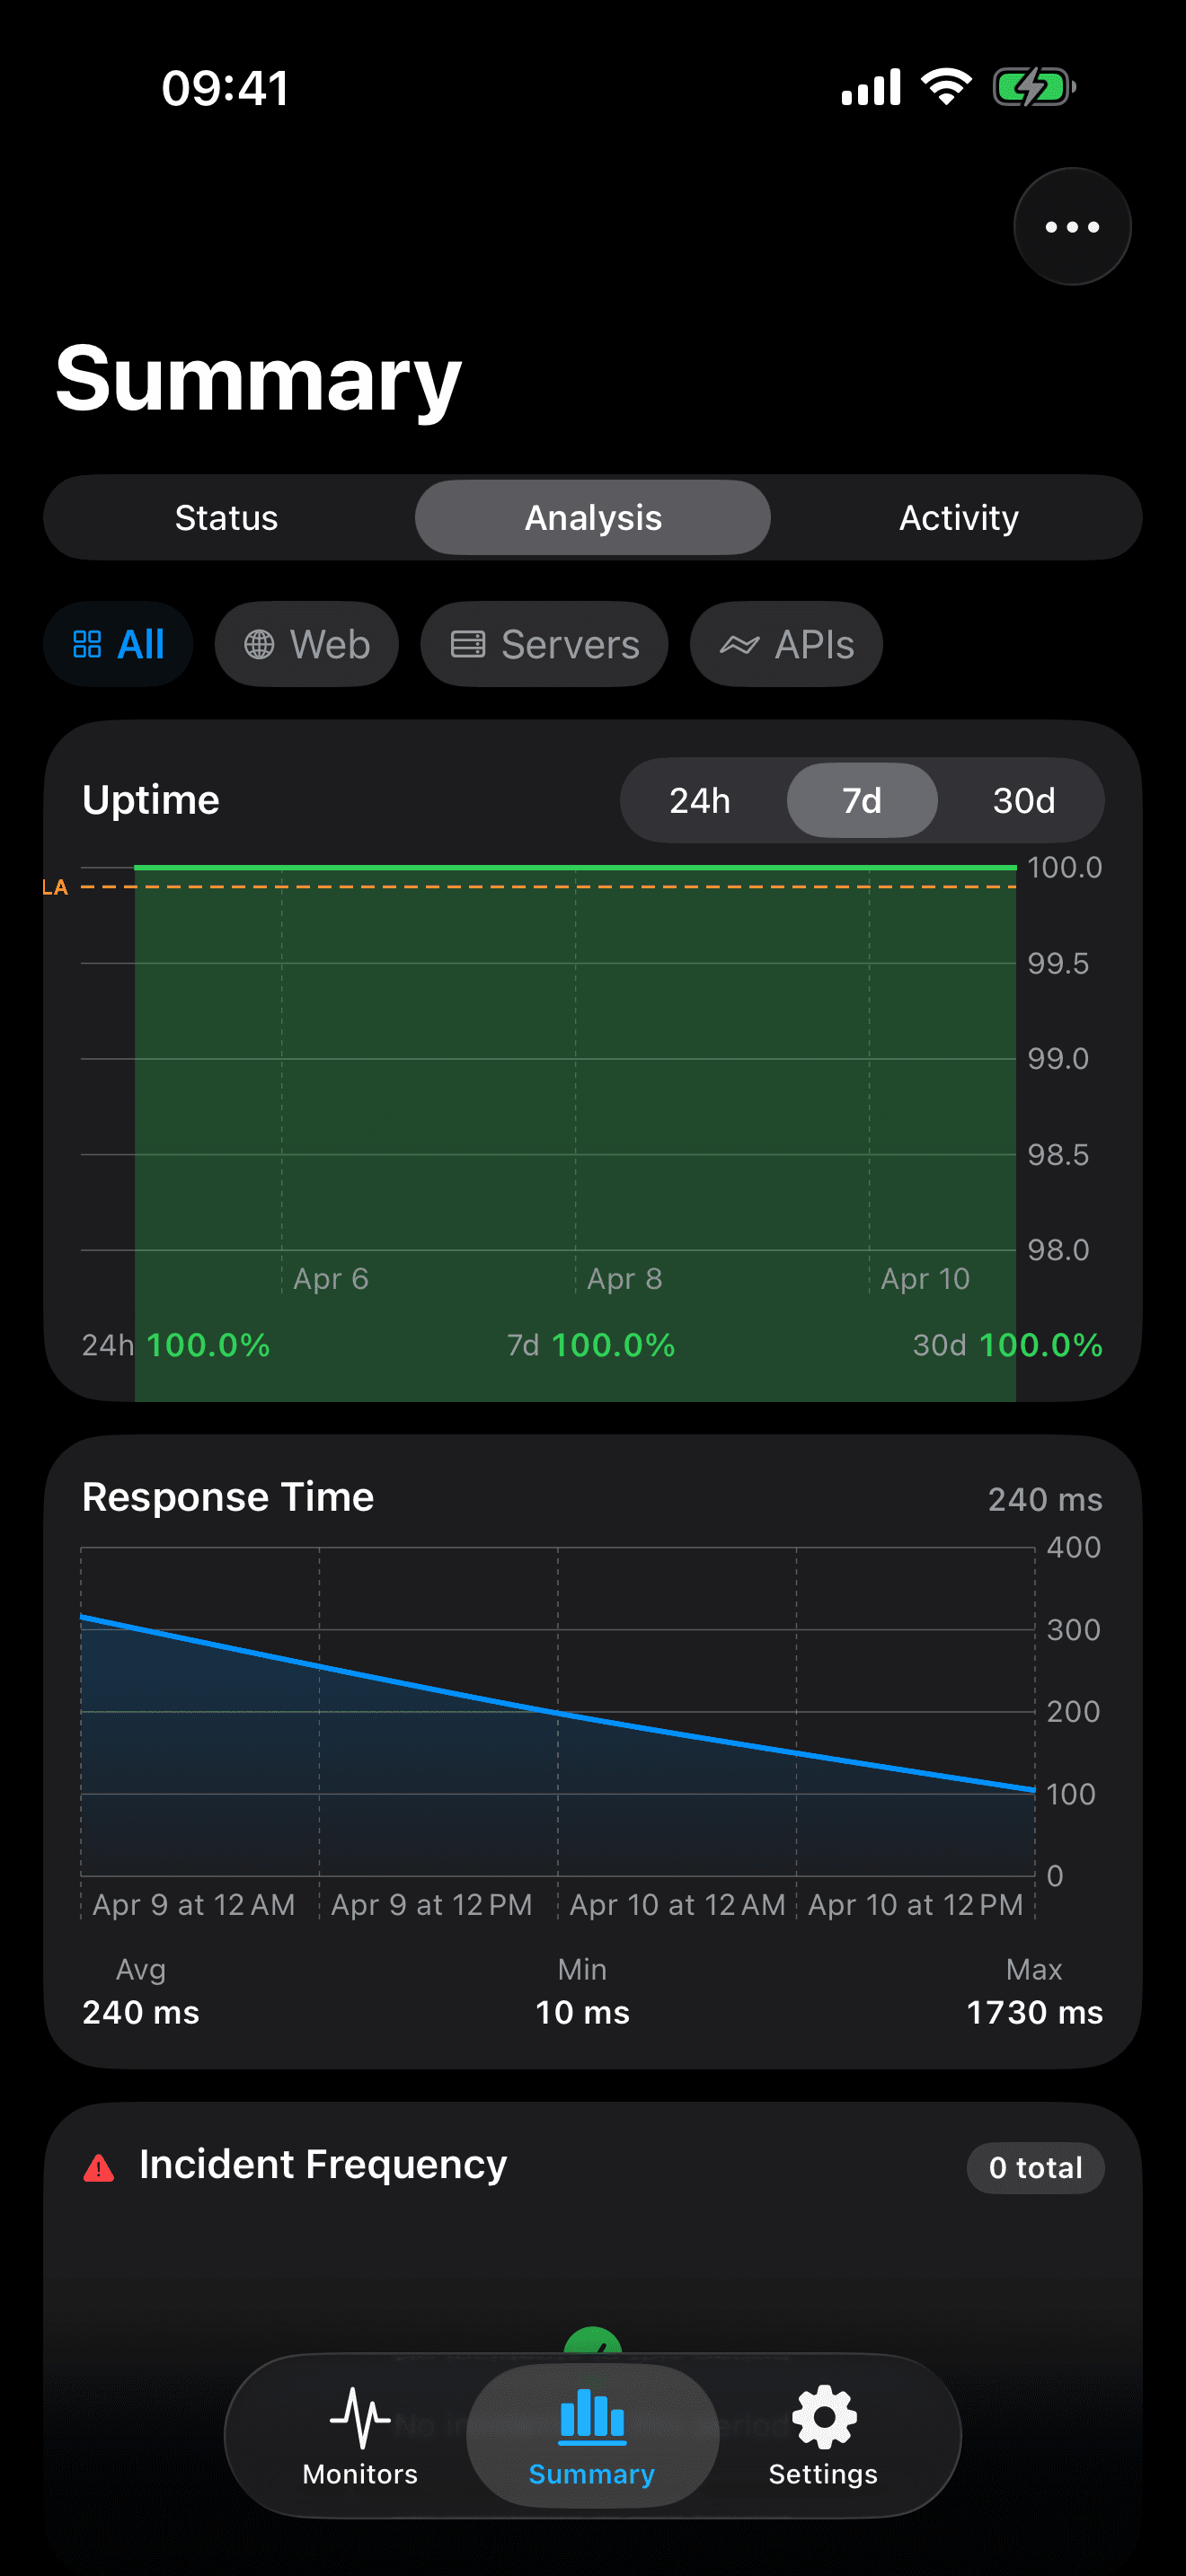
Task: Tap the battery charging indicator
Action: point(1034,87)
